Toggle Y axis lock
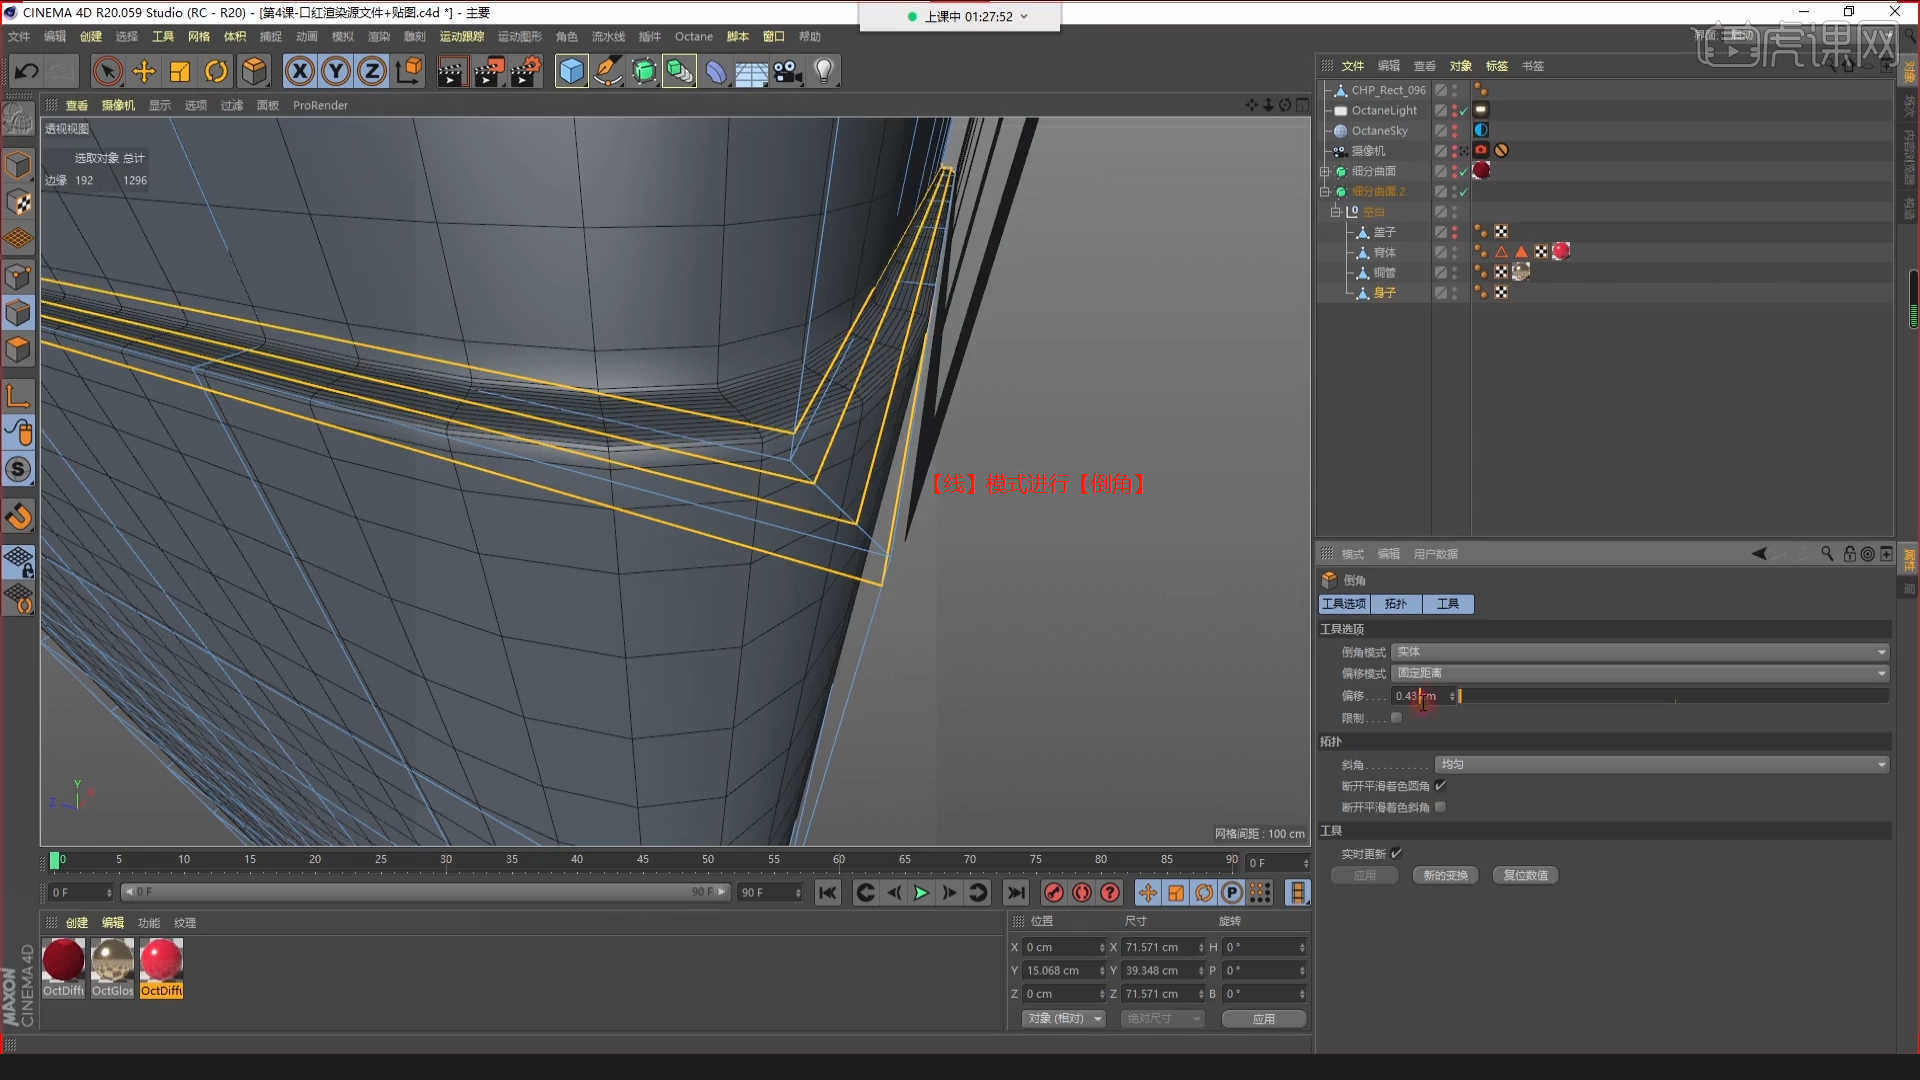 [x=336, y=71]
